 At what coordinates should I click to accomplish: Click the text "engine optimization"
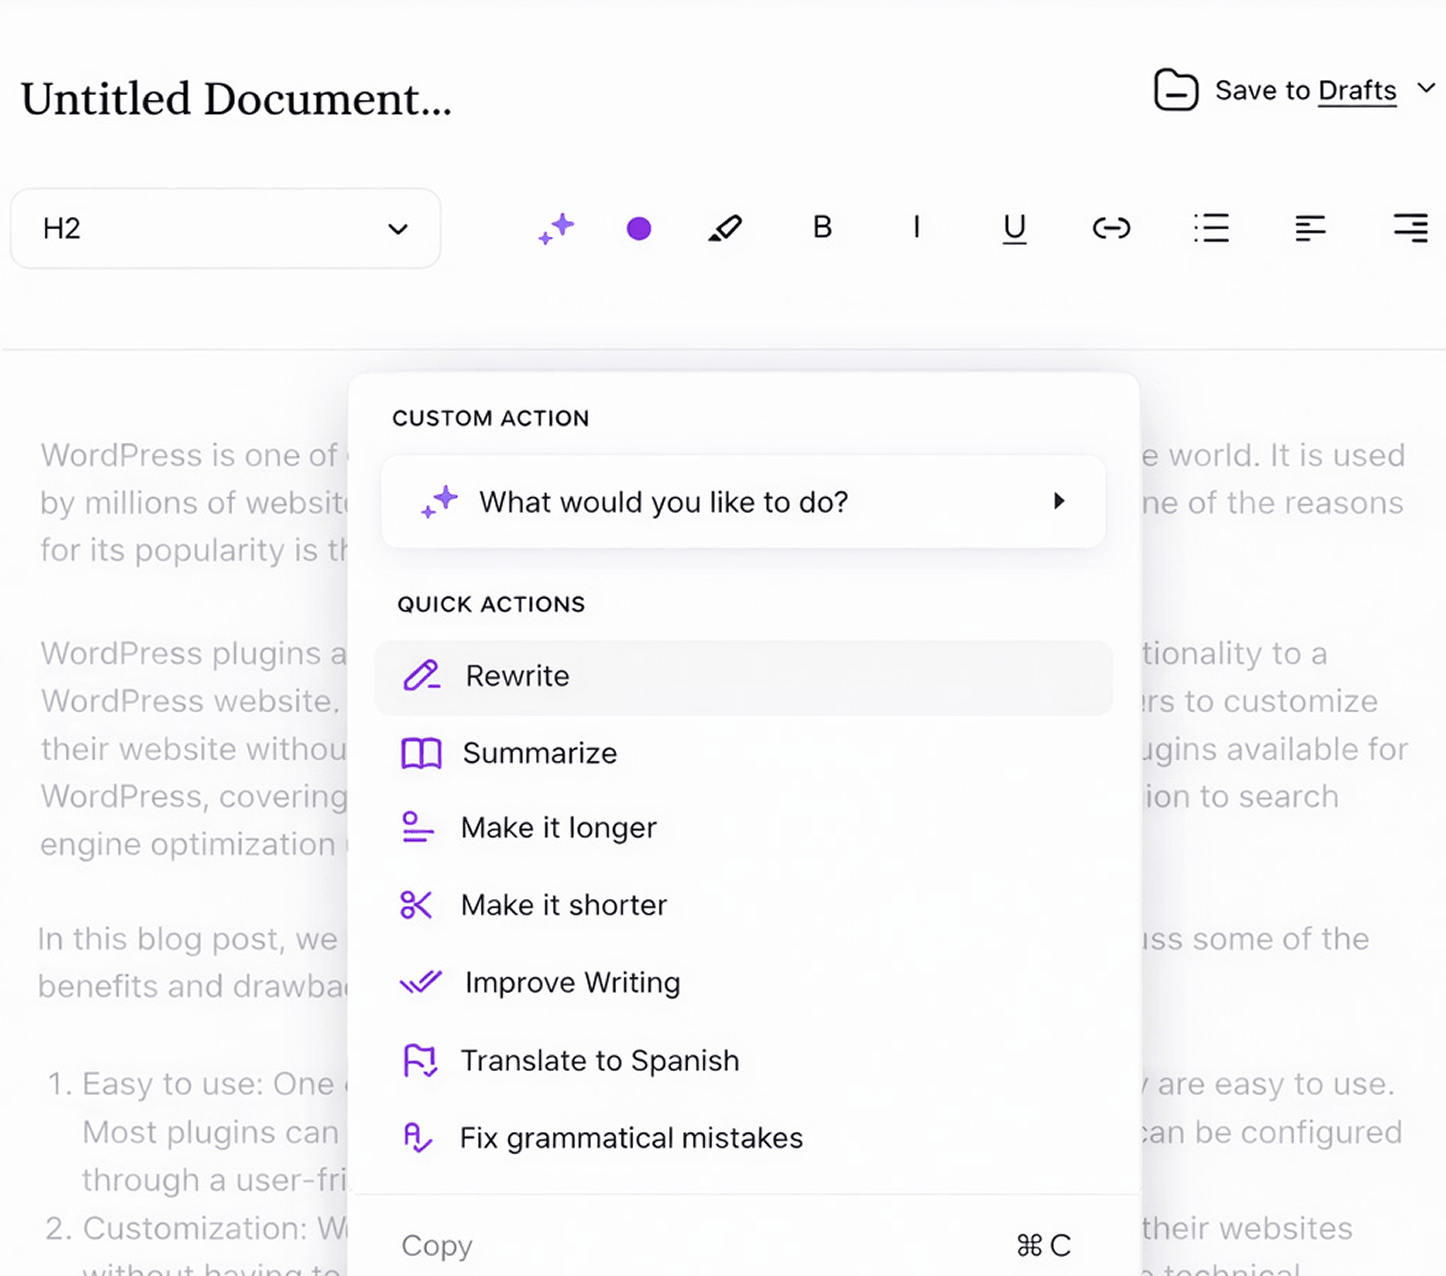pyautogui.click(x=188, y=845)
